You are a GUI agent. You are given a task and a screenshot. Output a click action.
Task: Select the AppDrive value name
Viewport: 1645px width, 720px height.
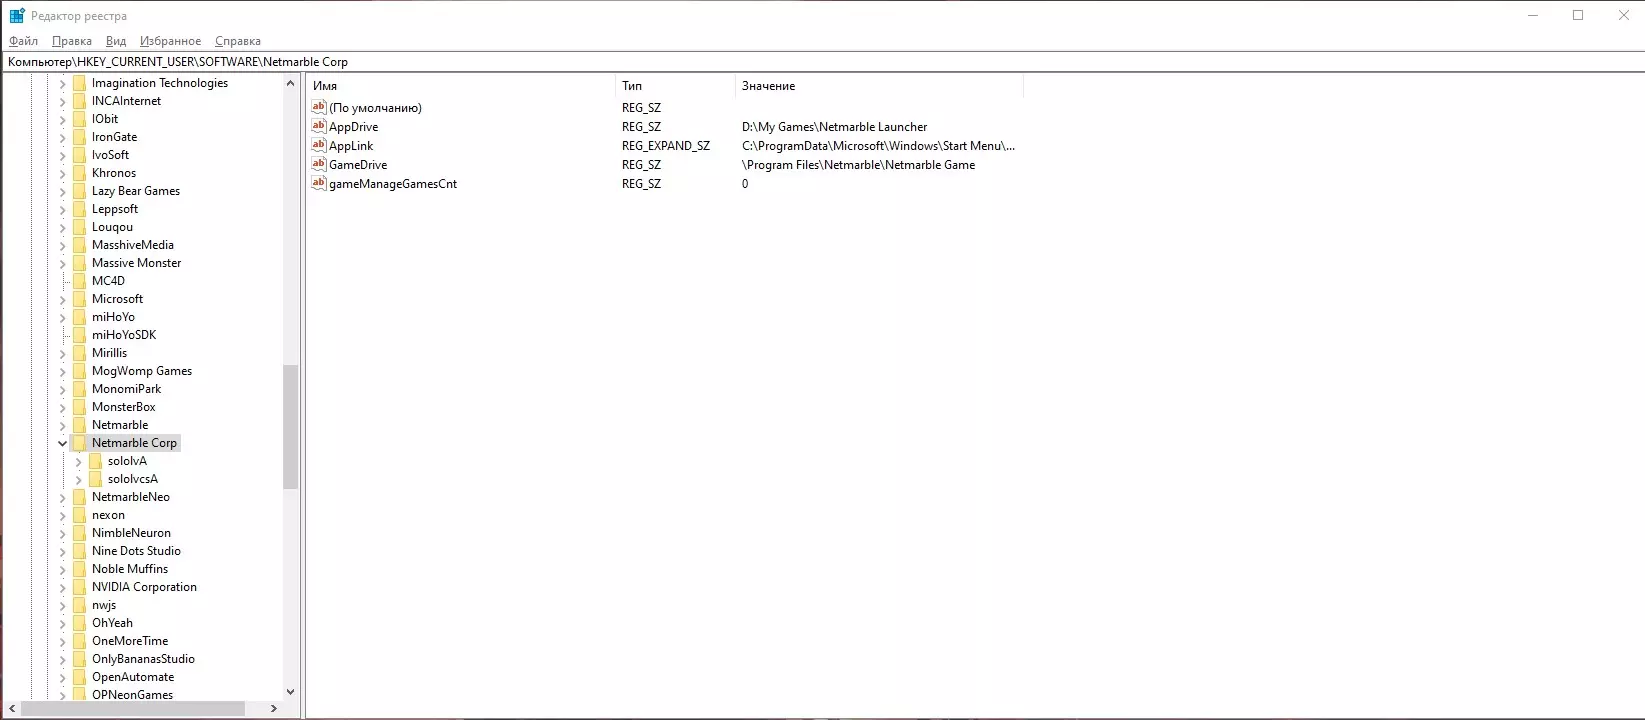[353, 127]
